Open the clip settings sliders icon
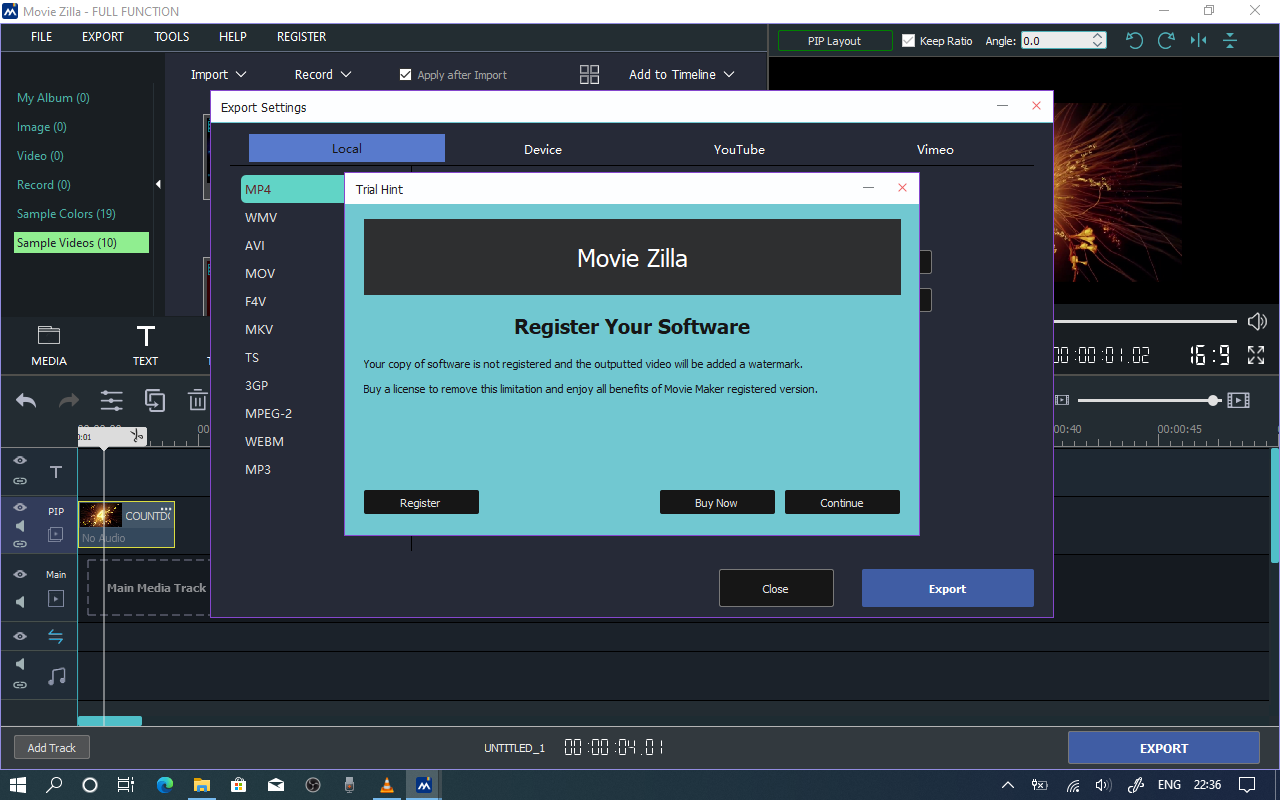1280x800 pixels. click(x=111, y=401)
